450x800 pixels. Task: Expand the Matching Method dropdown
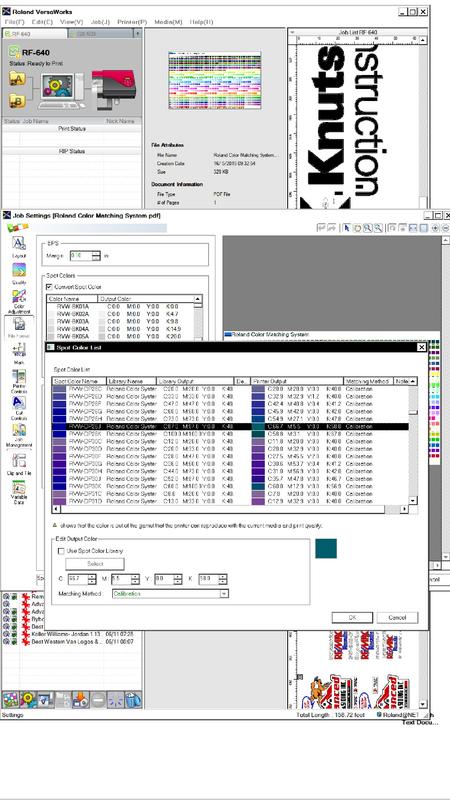pos(223,594)
